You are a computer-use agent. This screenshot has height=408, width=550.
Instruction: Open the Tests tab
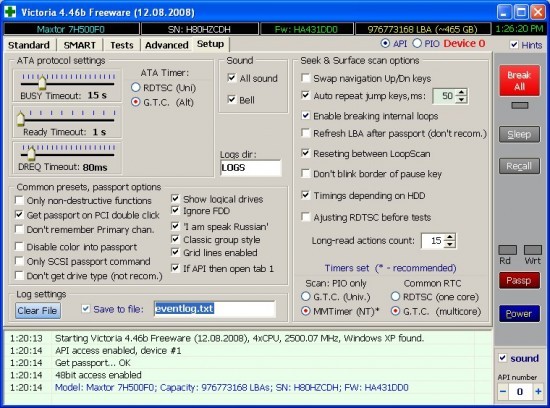coord(122,45)
